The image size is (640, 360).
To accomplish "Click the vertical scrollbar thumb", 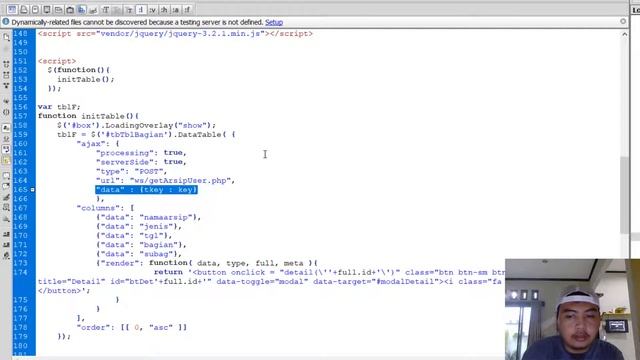I will [x=624, y=195].
